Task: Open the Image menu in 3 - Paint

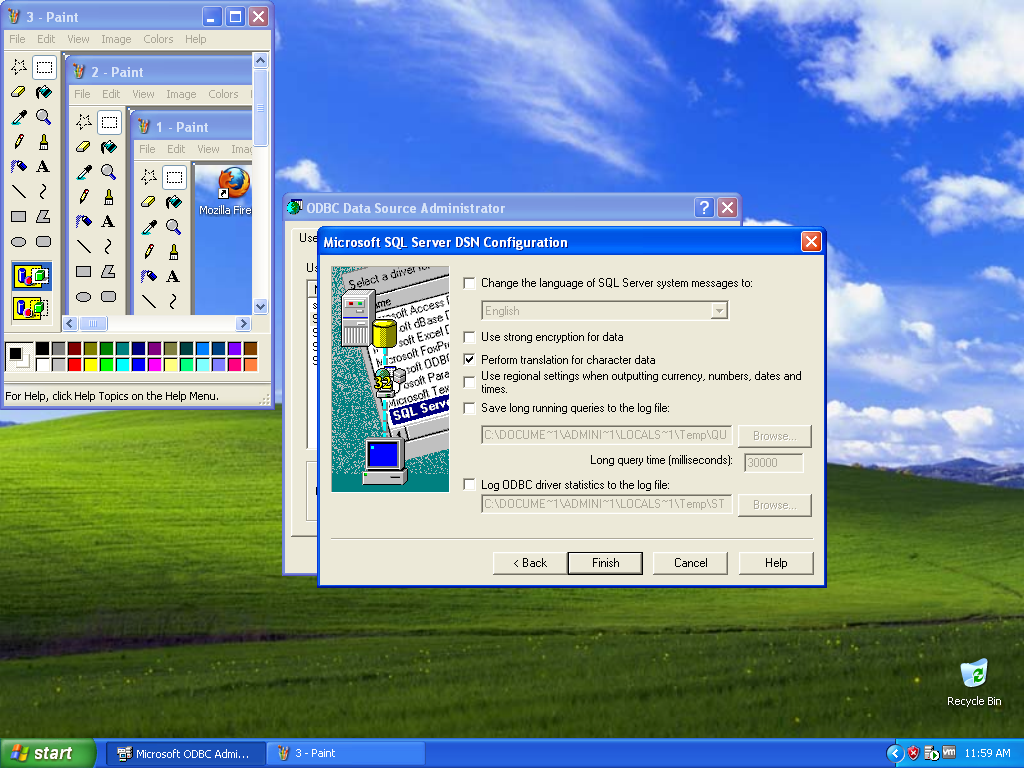Action: (116, 39)
